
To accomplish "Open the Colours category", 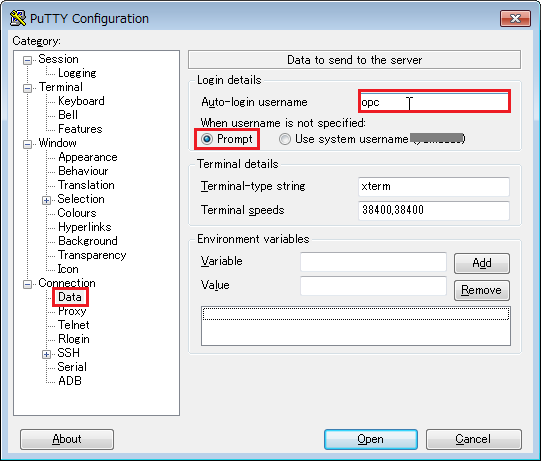I will [x=77, y=213].
